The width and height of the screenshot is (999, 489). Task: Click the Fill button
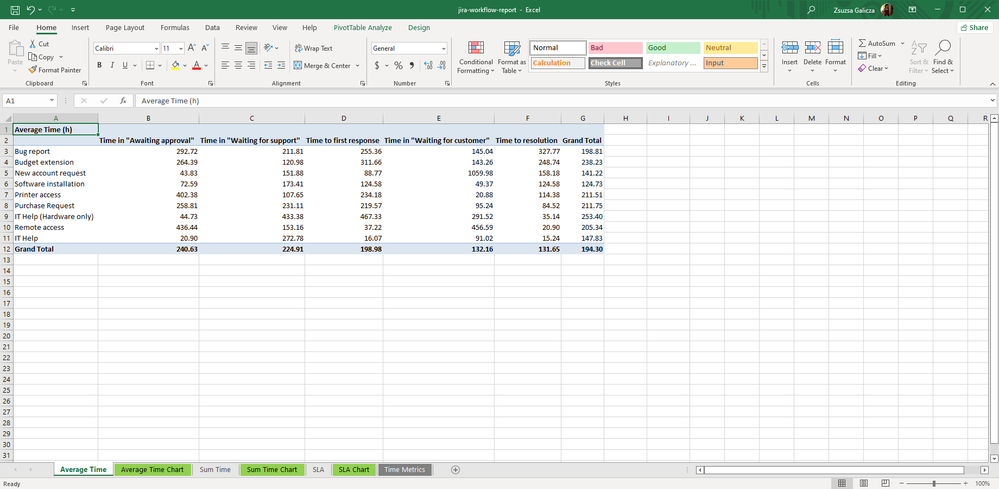click(869, 56)
